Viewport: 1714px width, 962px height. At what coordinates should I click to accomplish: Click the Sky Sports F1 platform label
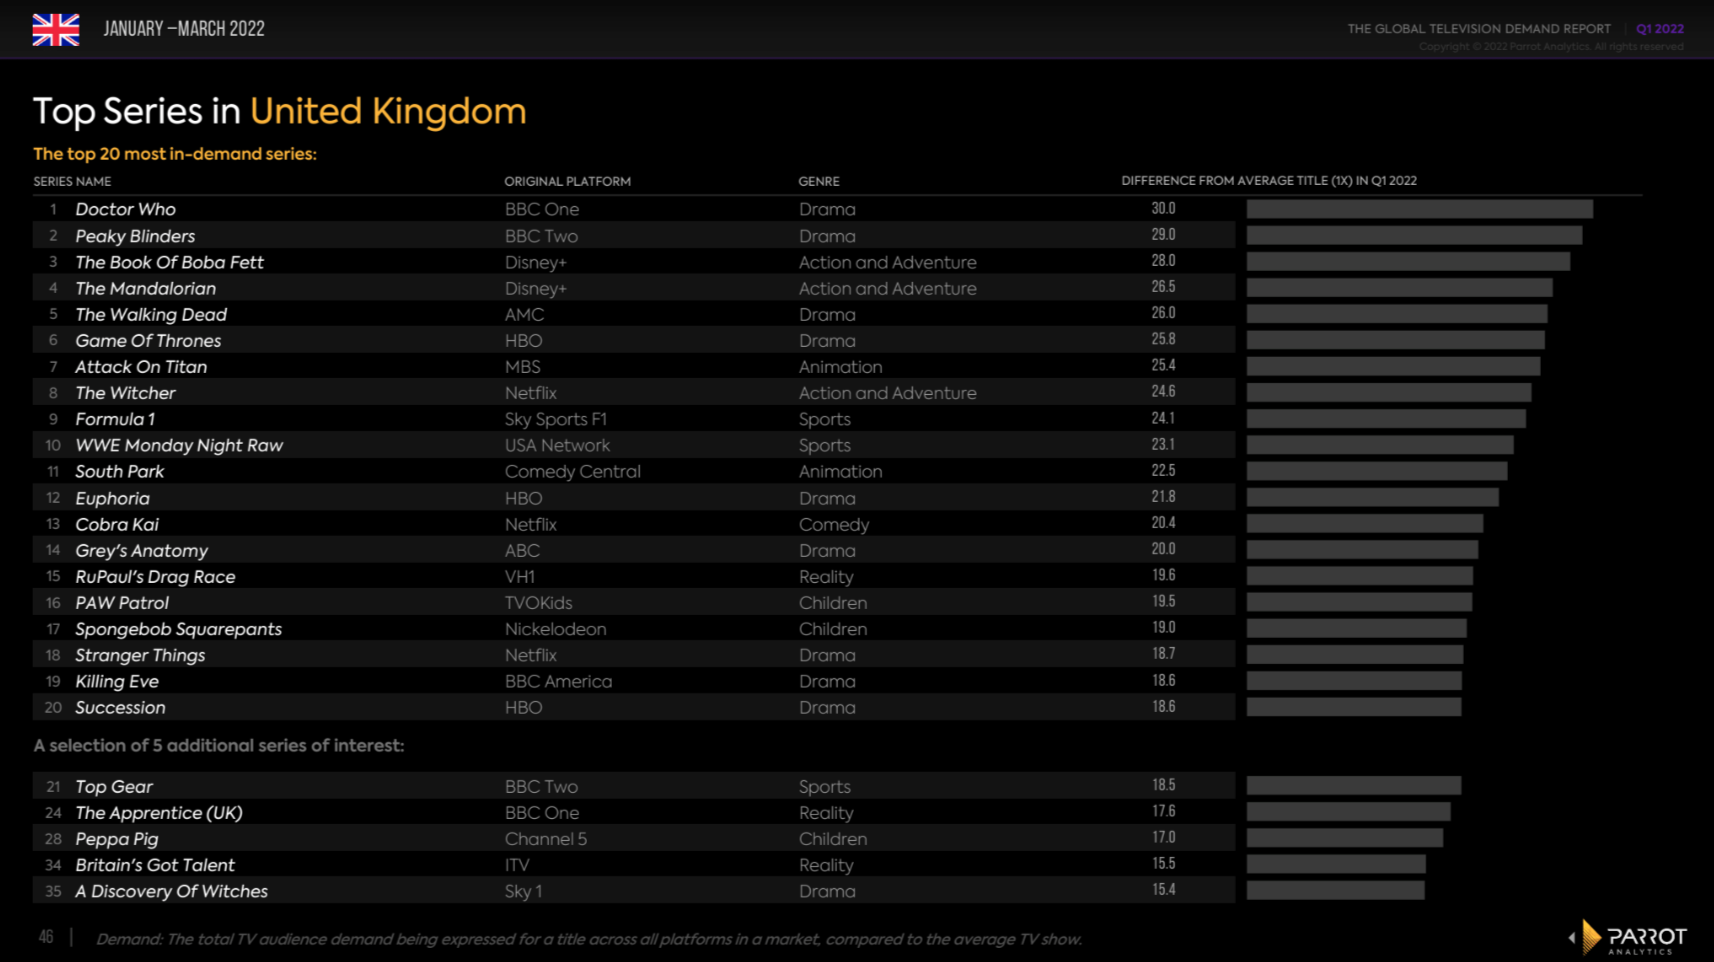pos(557,419)
